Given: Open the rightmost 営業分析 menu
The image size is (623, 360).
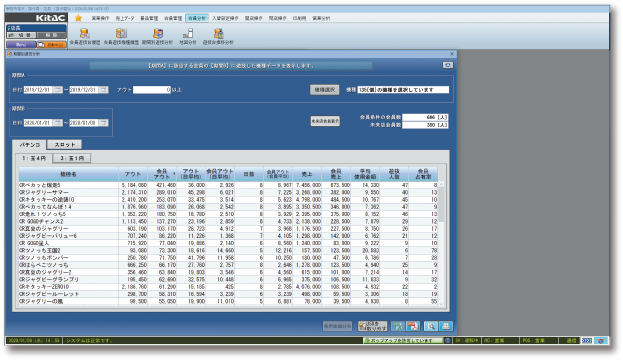Looking at the screenshot, I should tap(321, 18).
